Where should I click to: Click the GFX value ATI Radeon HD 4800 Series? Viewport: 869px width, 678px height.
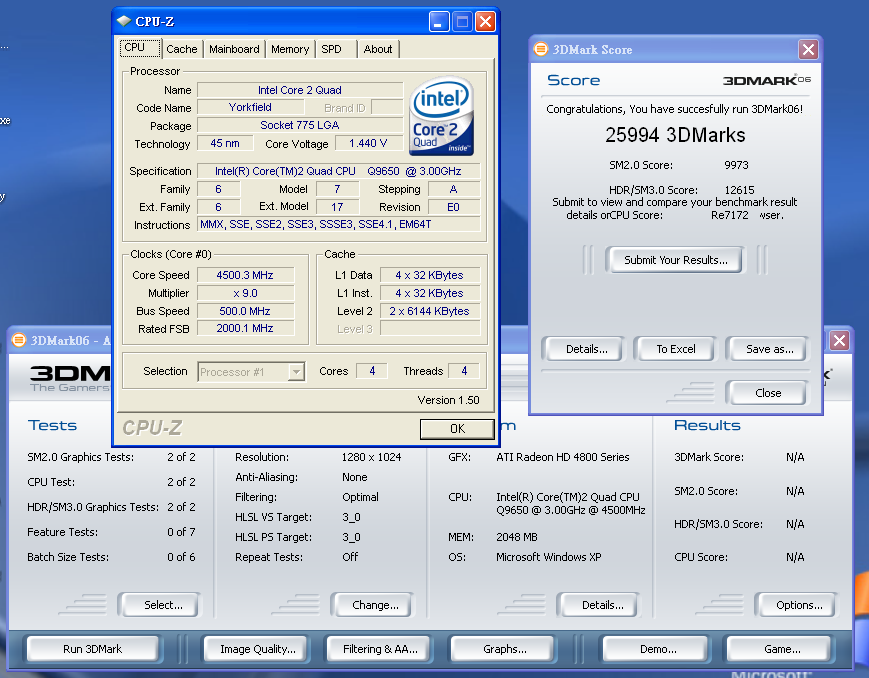point(563,457)
